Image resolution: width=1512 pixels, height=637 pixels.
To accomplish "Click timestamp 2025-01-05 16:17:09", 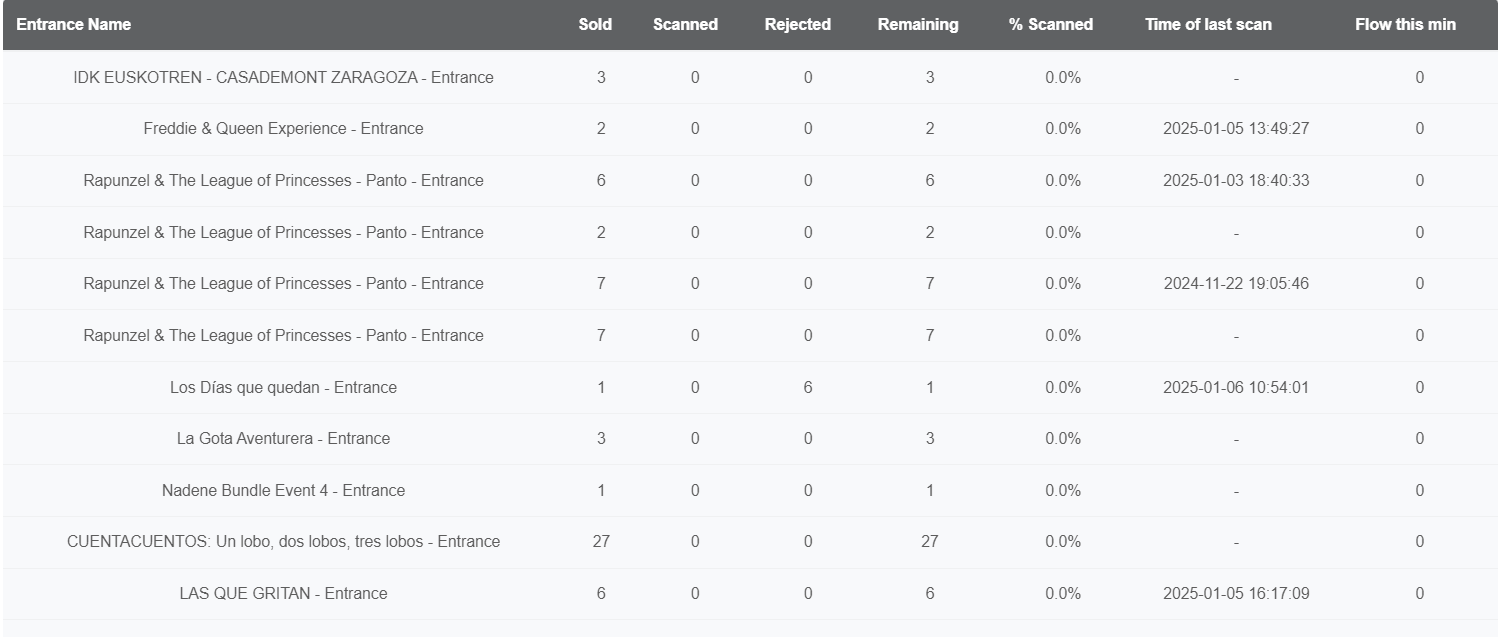I will click(x=1236, y=593).
